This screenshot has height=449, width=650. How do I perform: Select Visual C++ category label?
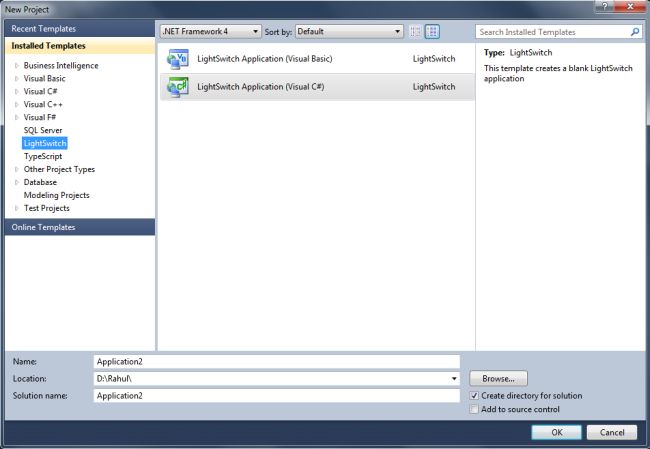tap(43, 104)
